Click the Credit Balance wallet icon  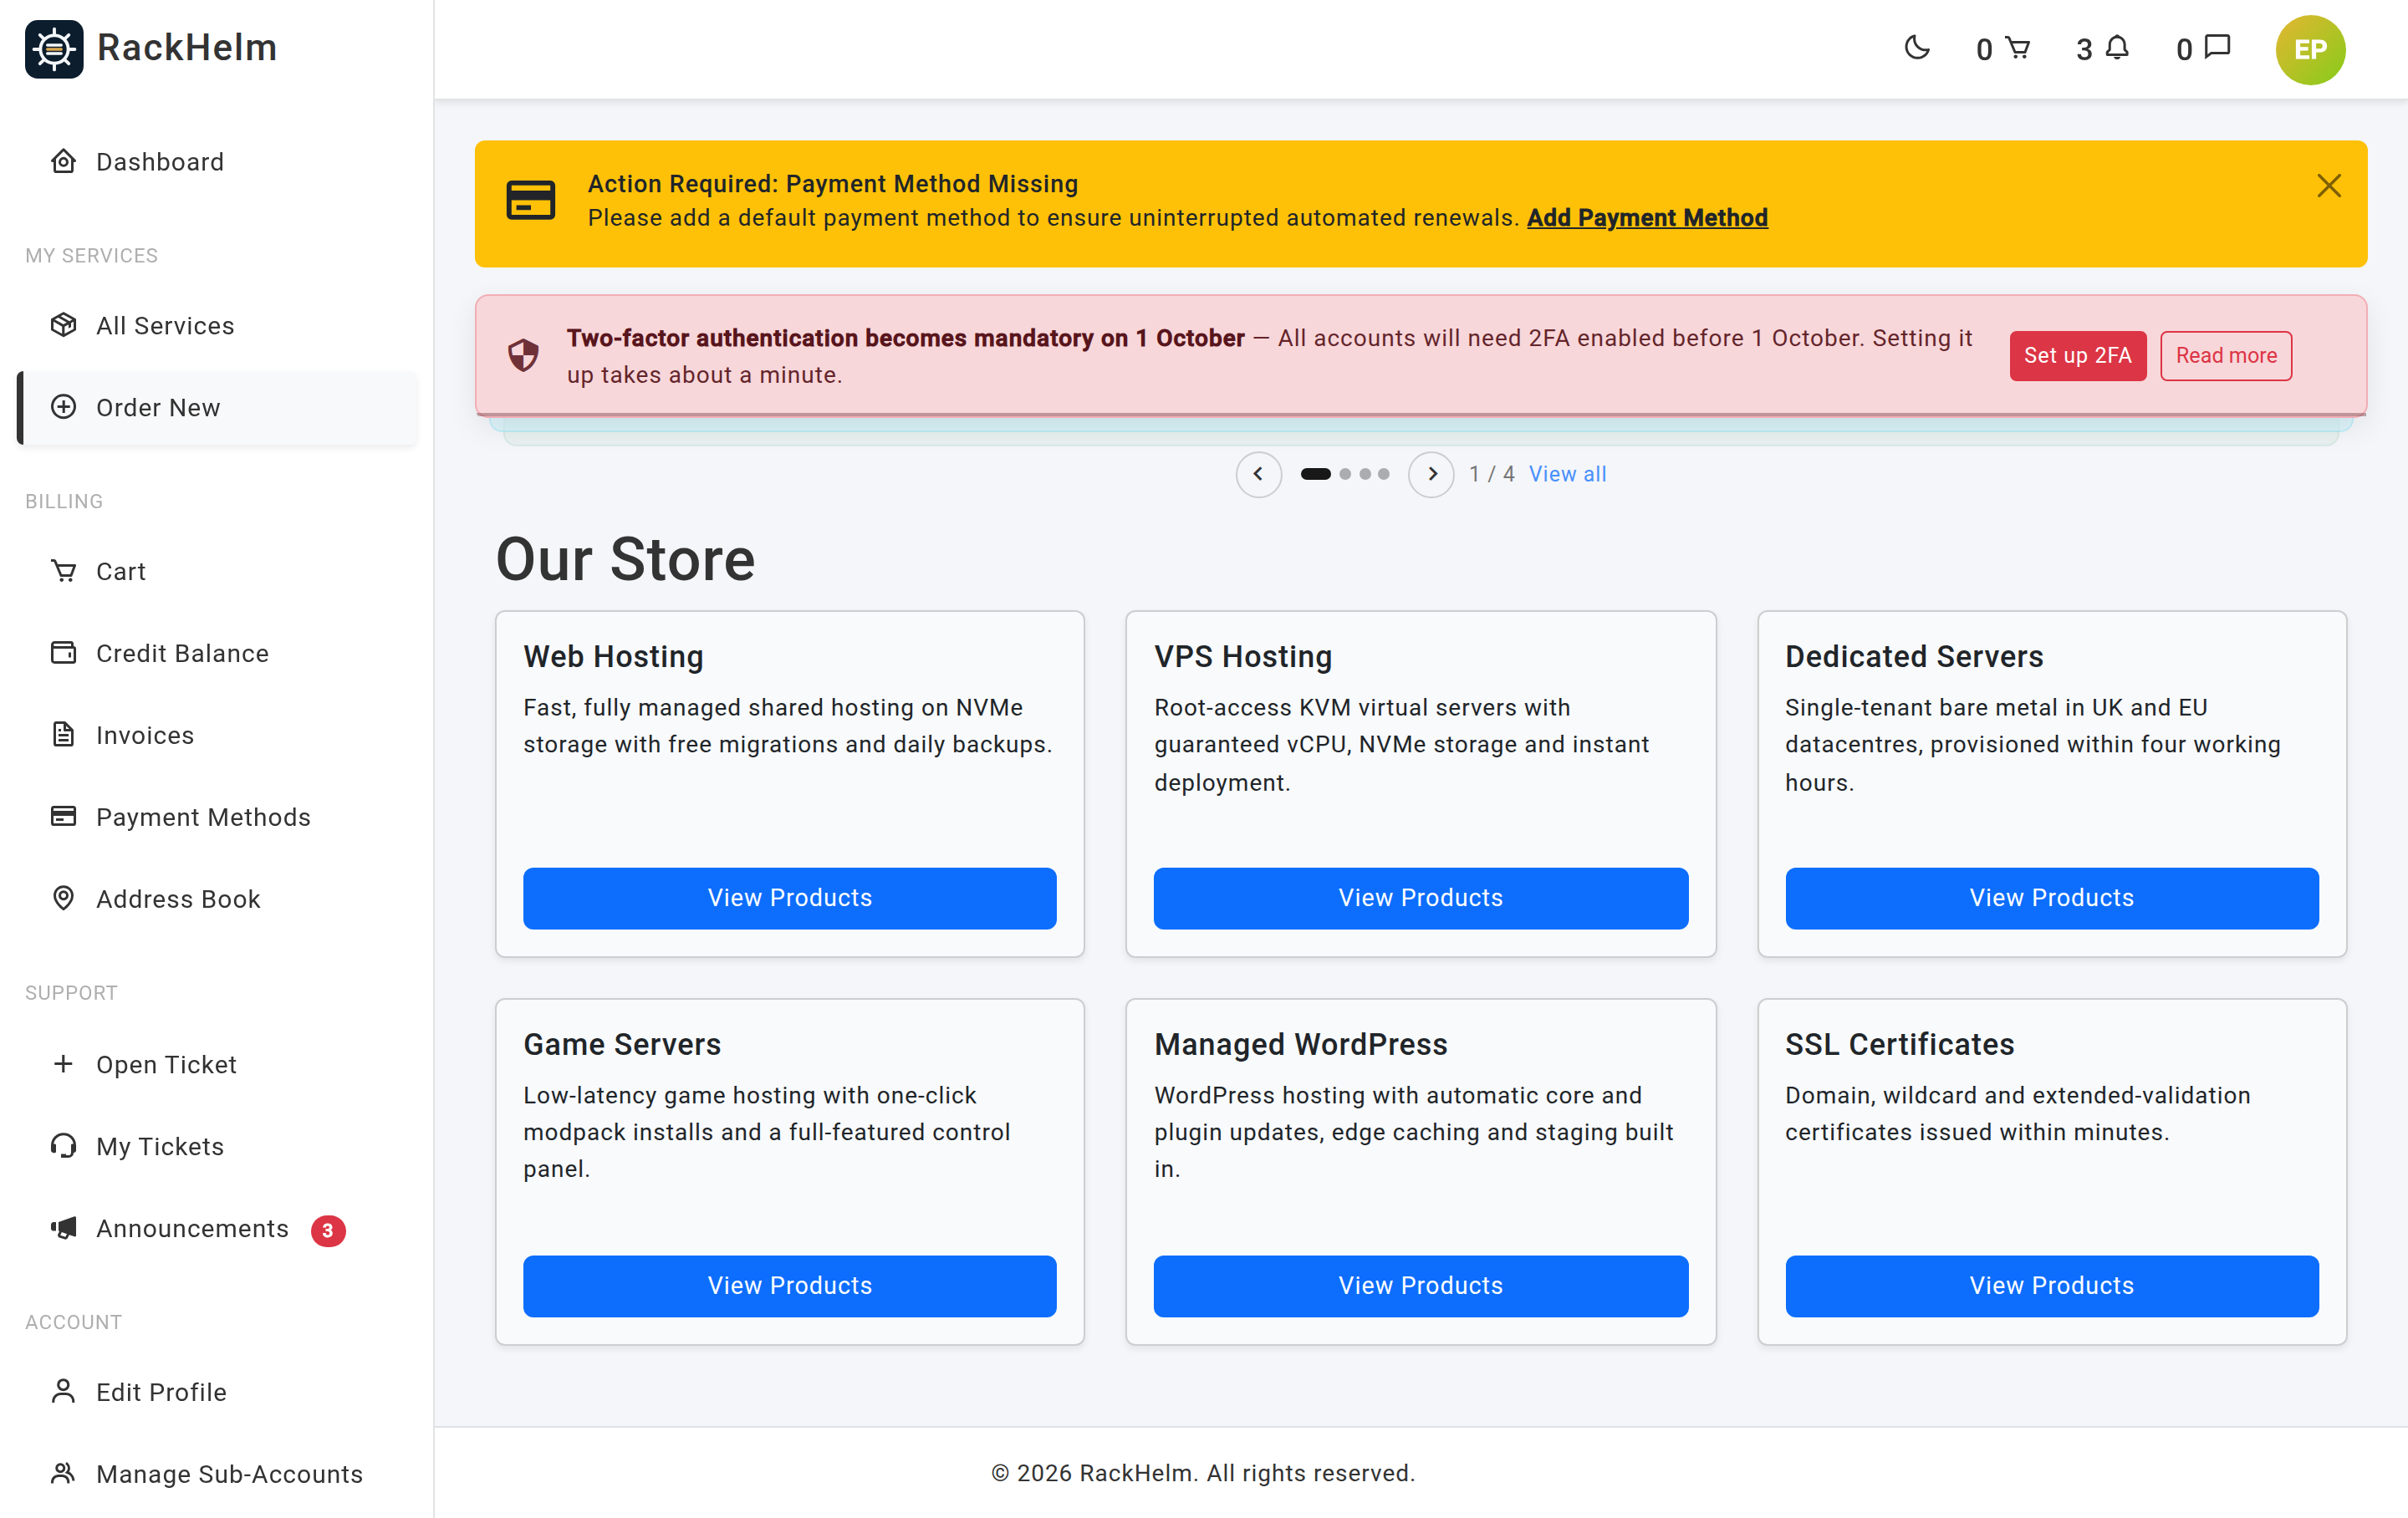pos(63,653)
